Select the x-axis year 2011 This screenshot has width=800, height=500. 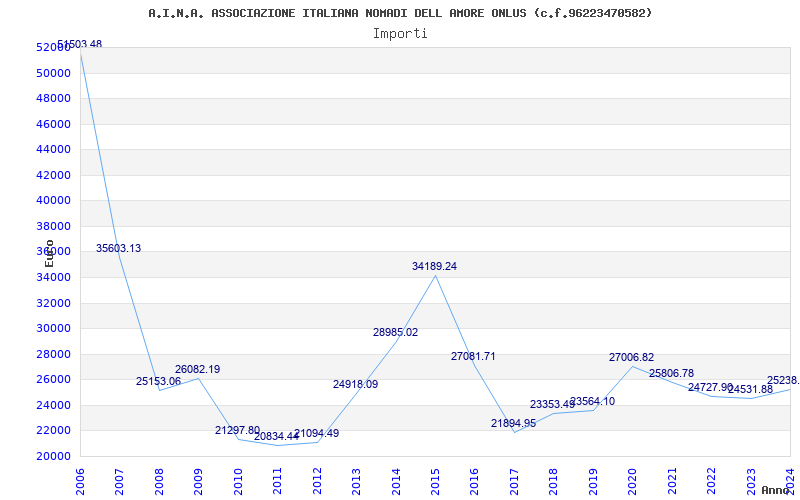point(277,481)
